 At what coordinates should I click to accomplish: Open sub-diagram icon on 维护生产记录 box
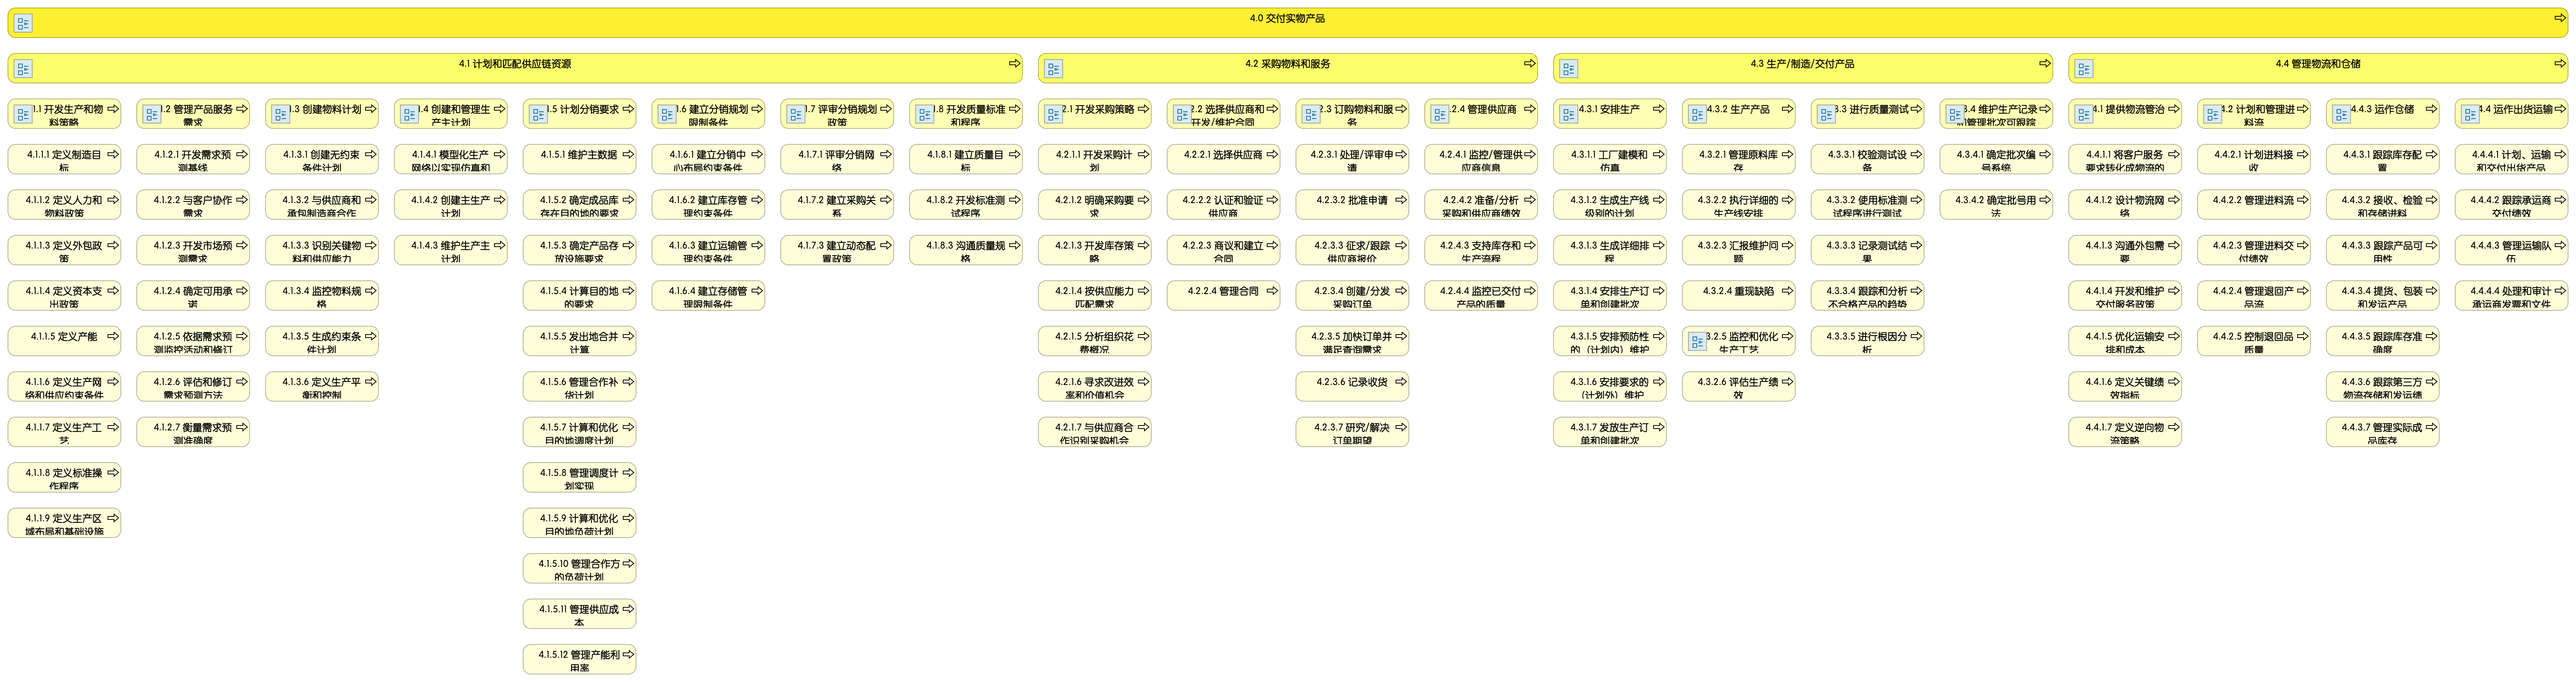[1955, 114]
